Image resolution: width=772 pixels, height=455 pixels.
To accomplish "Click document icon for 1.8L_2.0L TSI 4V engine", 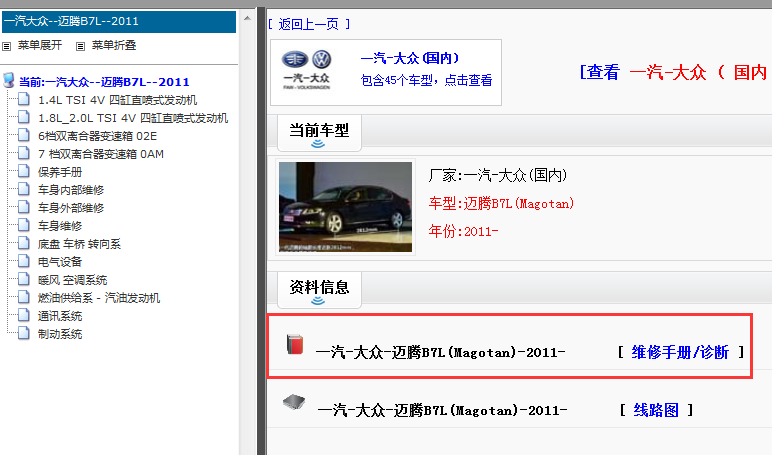I will tap(24, 117).
